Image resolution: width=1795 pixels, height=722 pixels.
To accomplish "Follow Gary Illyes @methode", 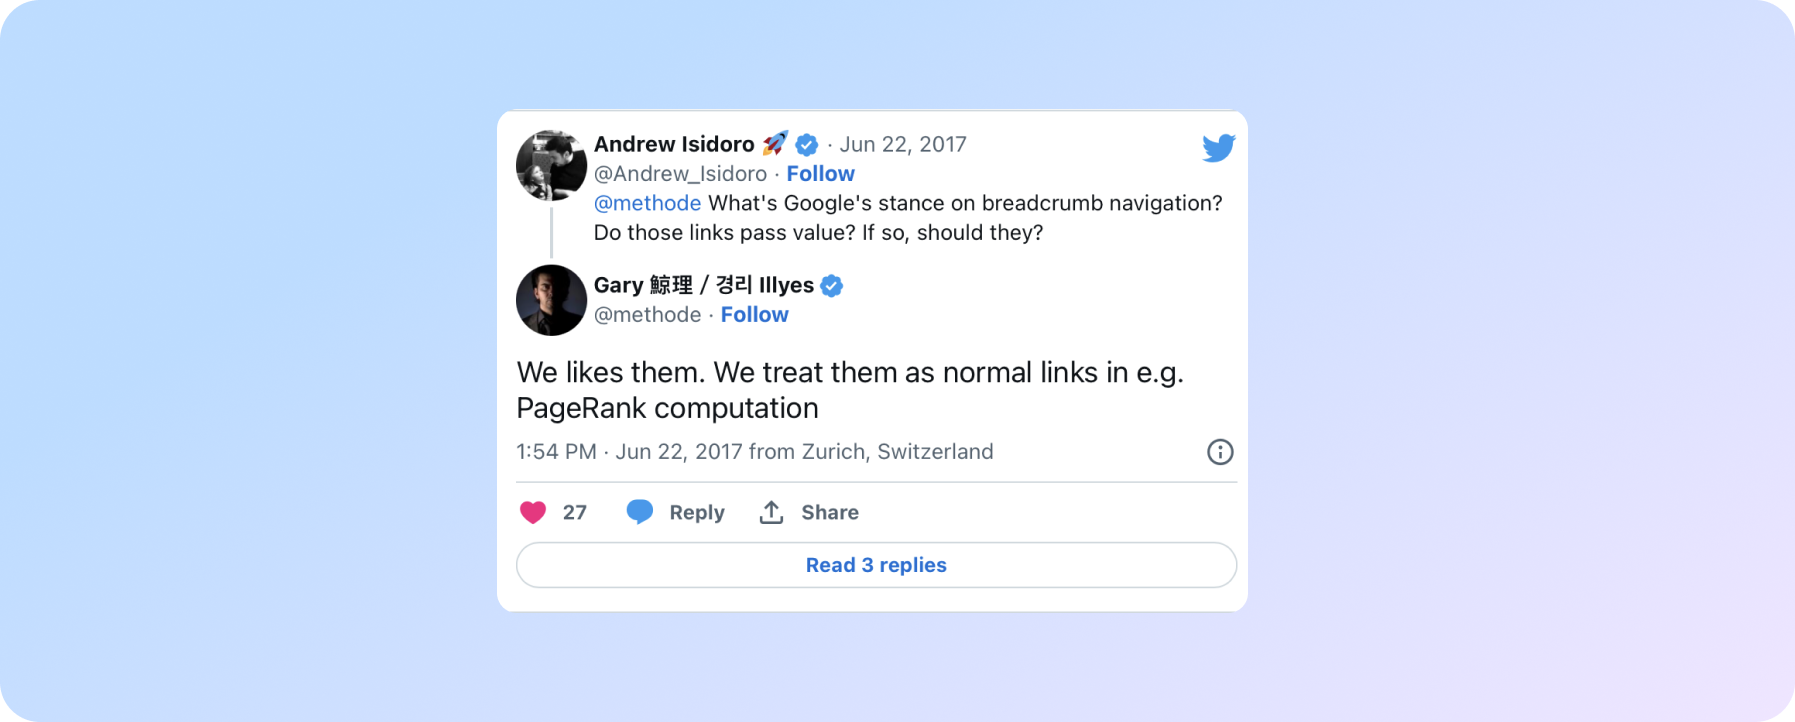I will point(754,315).
